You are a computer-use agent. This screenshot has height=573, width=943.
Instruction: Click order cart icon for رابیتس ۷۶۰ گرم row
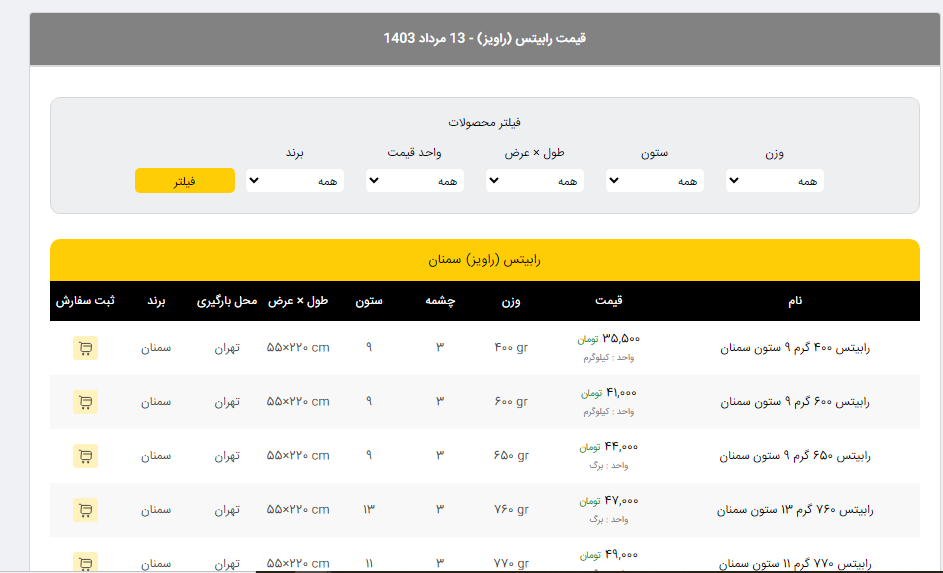[x=85, y=510]
